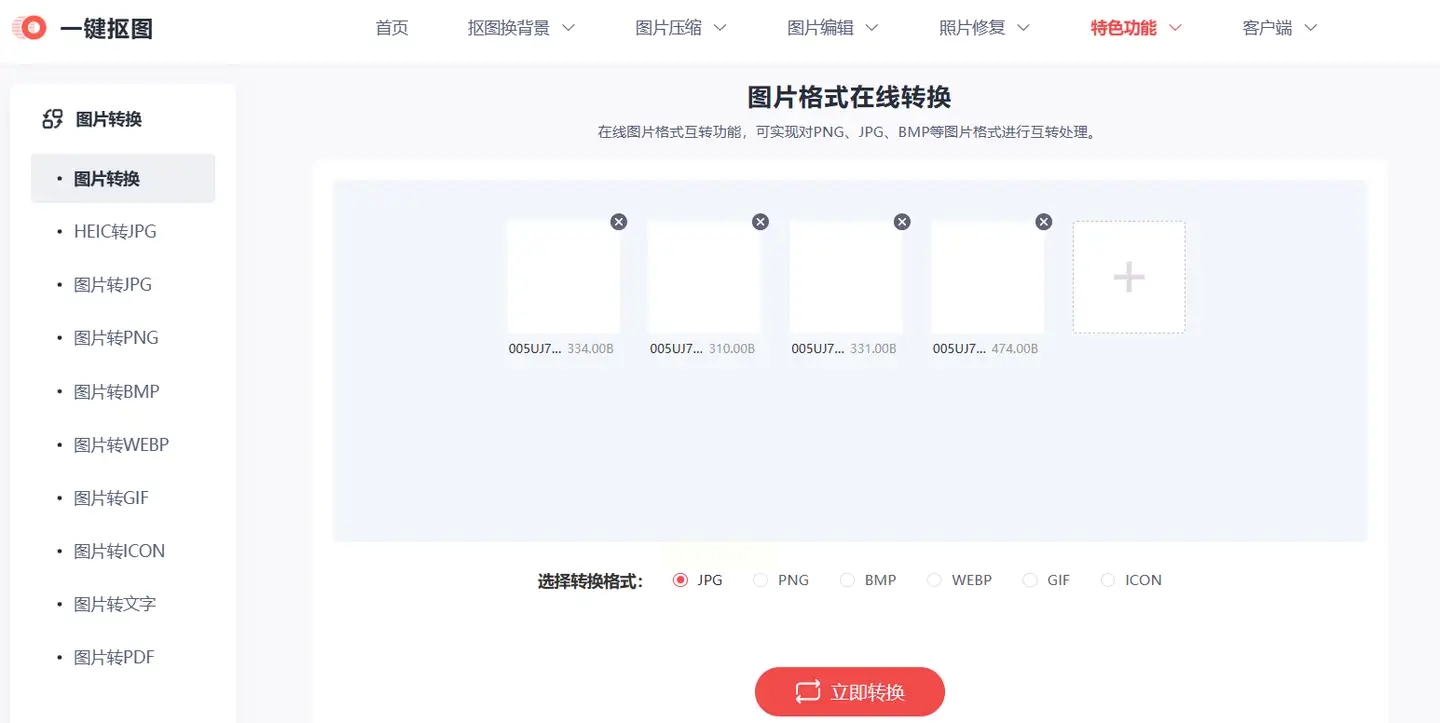Image resolution: width=1440 pixels, height=723 pixels.
Task: Select the thumbnail of the 334.00B image
Action: coord(563,277)
